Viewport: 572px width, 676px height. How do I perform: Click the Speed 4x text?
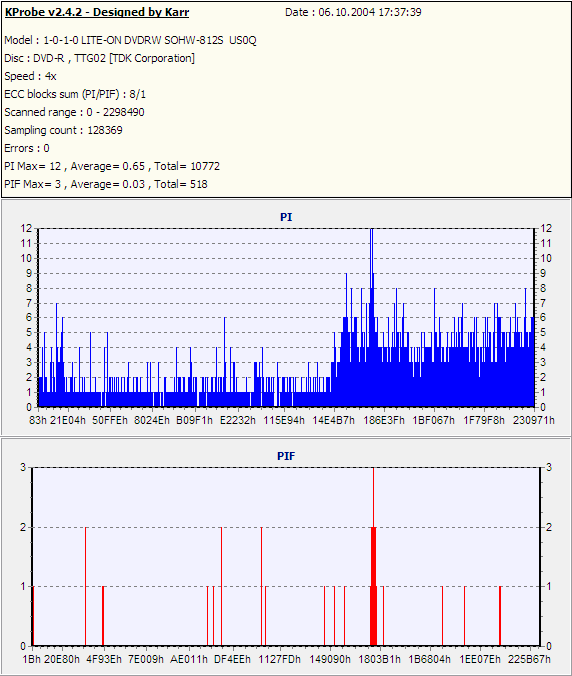click(30, 76)
